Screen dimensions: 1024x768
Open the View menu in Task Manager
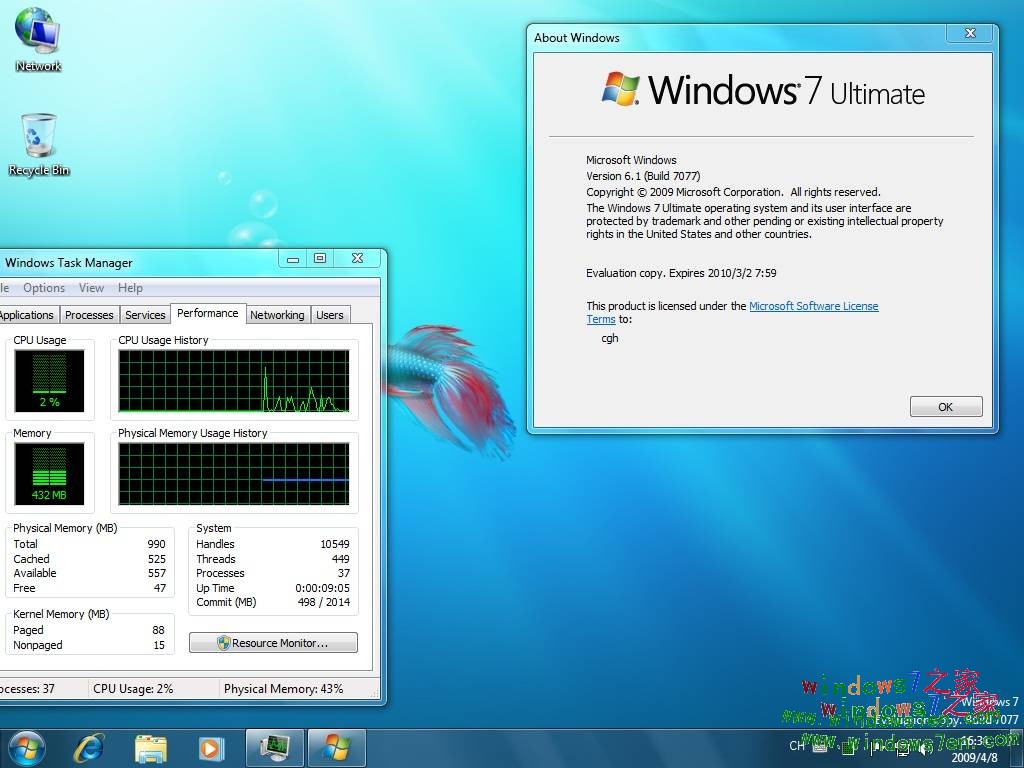(91, 287)
